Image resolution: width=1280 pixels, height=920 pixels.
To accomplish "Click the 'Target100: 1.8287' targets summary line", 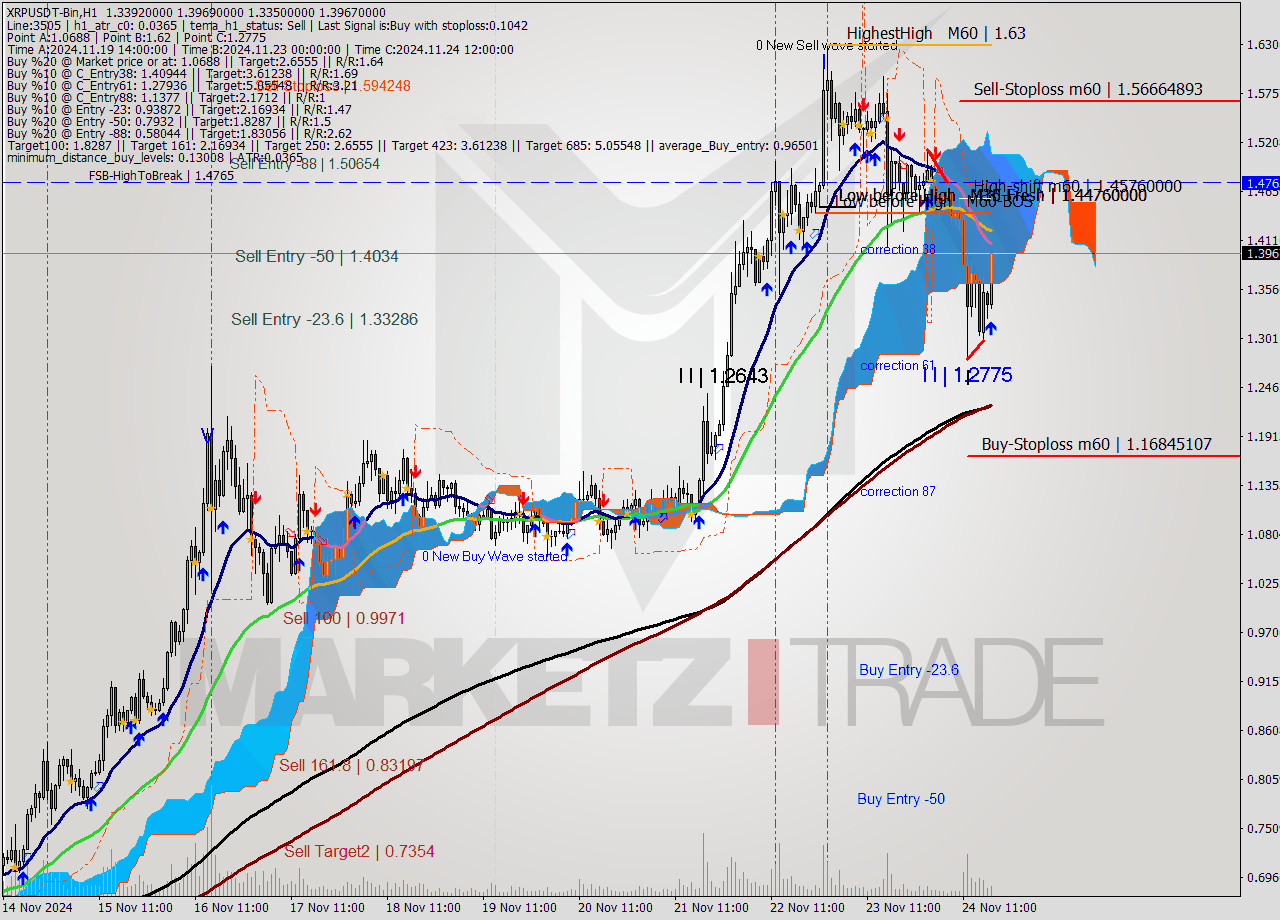I will point(412,145).
